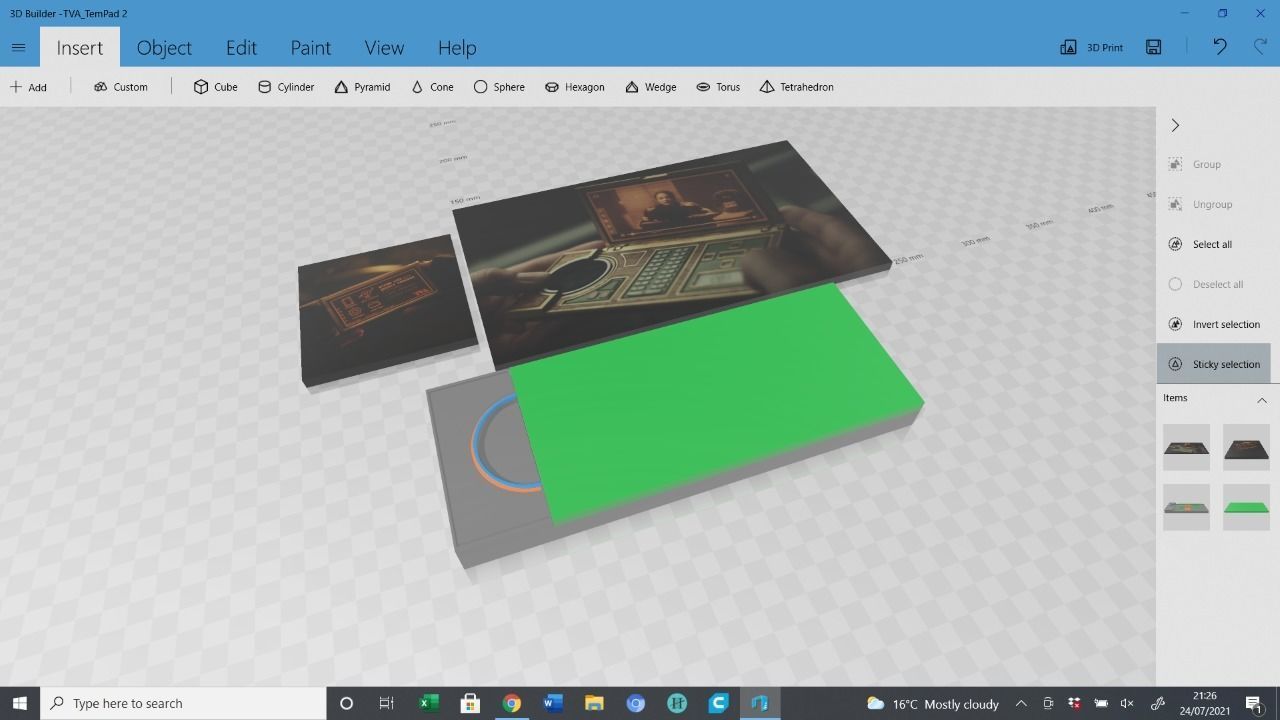Viewport: 1280px width, 720px height.
Task: Insert a Sphere shape
Action: [x=499, y=87]
